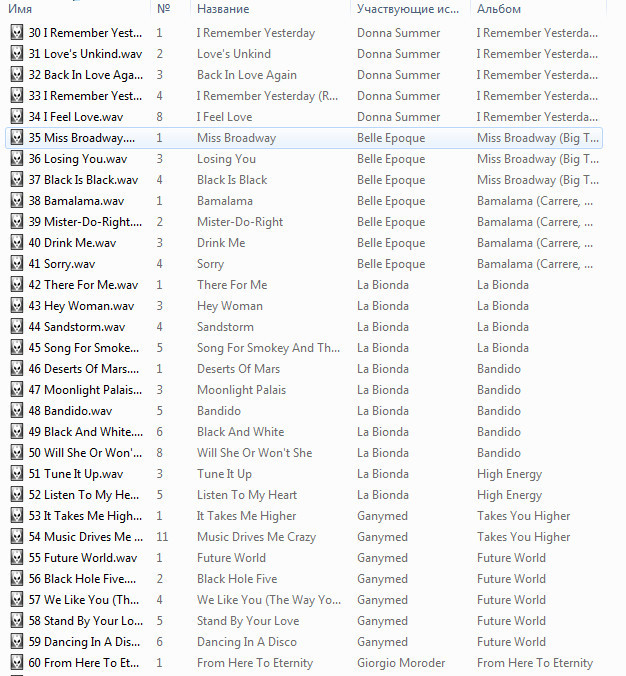This screenshot has width=626, height=676.
Task: Click file icon of 43 Hey Woman.wav
Action: (17, 306)
